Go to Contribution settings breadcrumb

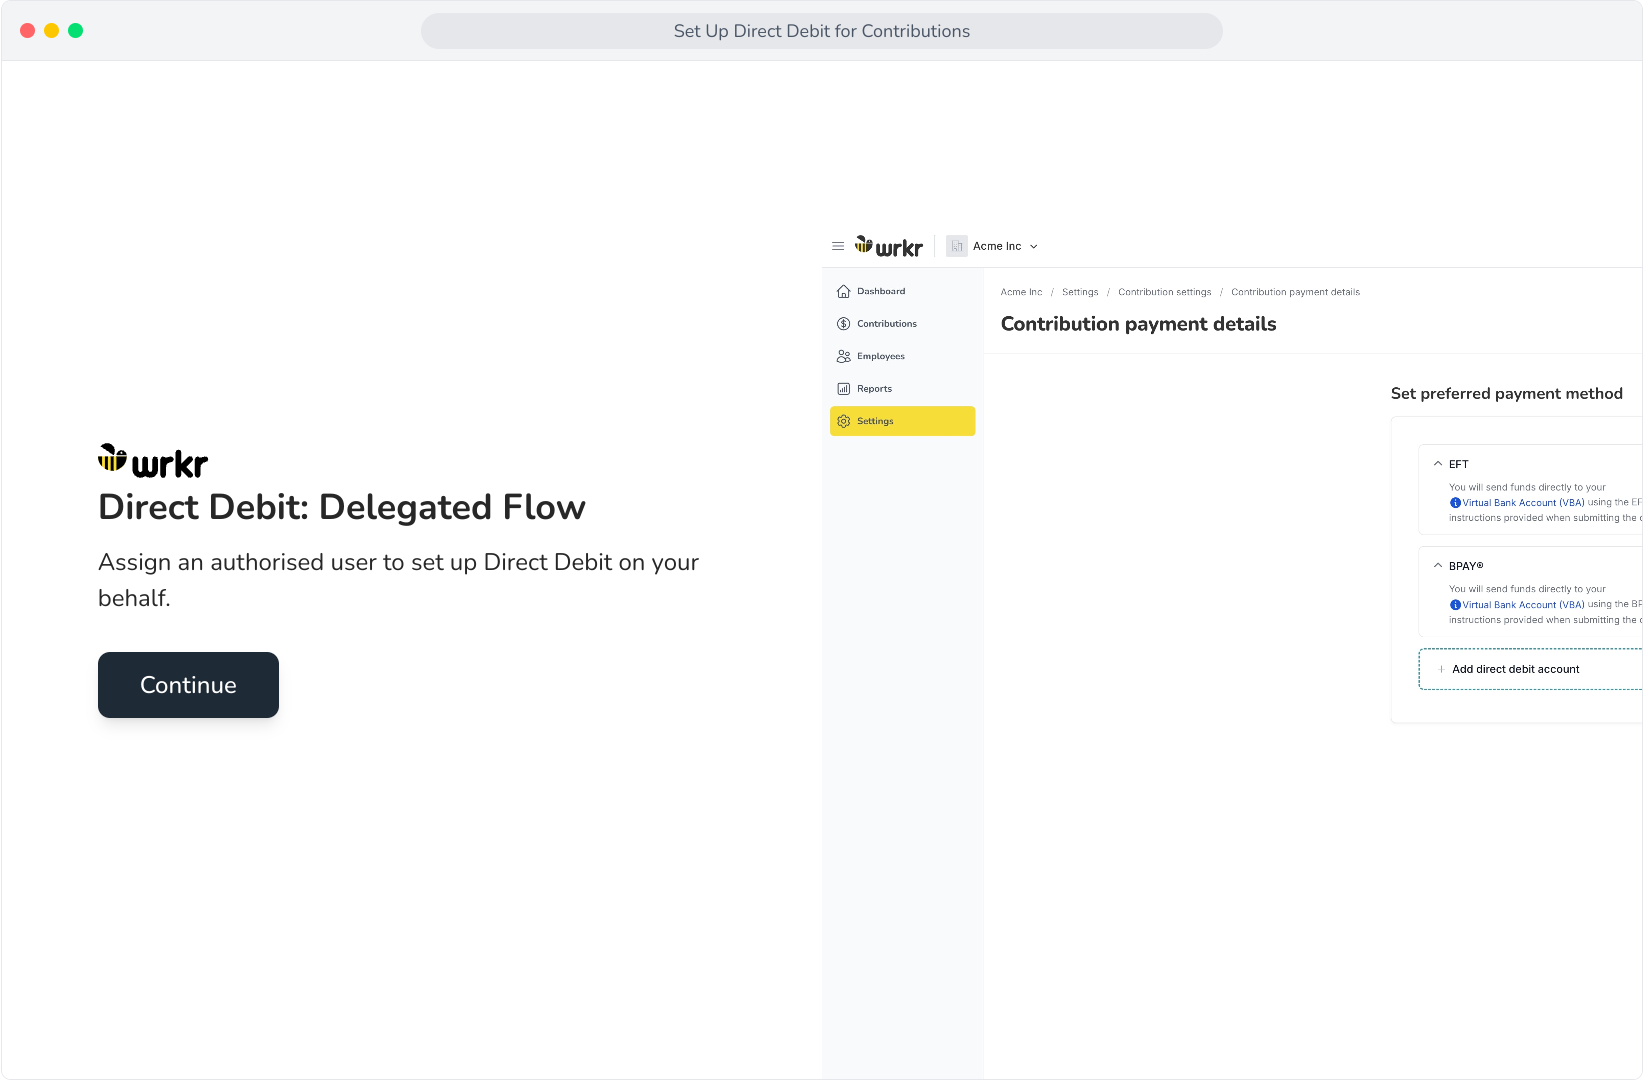(x=1164, y=292)
